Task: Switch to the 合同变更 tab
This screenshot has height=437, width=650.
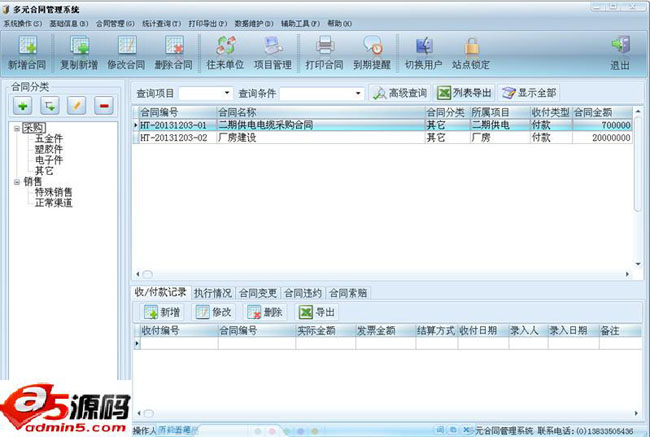Action: pos(258,293)
